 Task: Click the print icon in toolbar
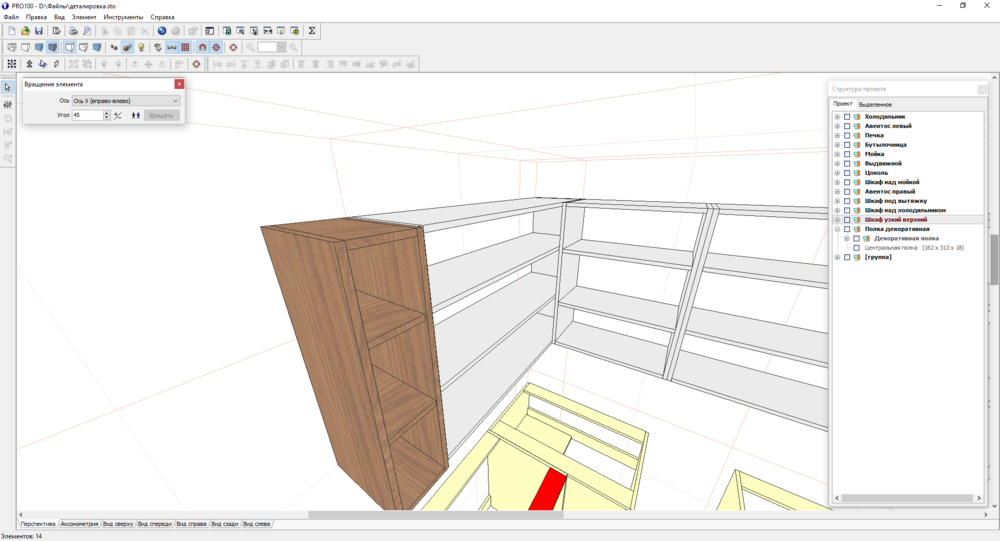[73, 31]
